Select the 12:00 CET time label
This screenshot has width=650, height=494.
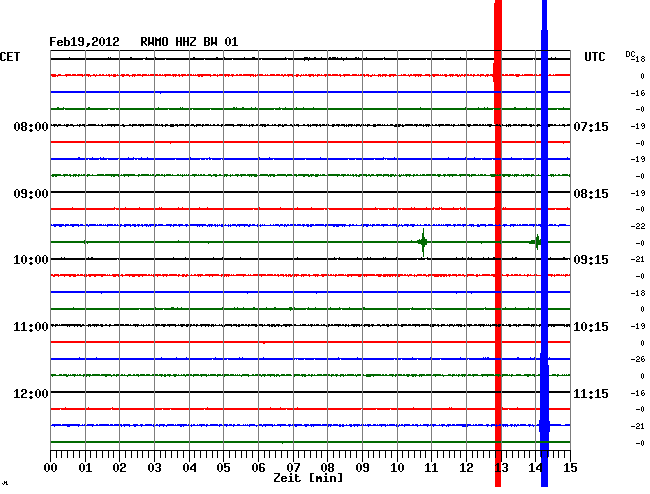coord(31,393)
